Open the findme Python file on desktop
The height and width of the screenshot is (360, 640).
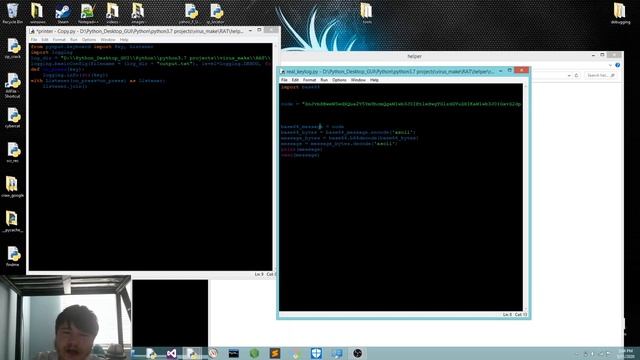click(x=13, y=256)
